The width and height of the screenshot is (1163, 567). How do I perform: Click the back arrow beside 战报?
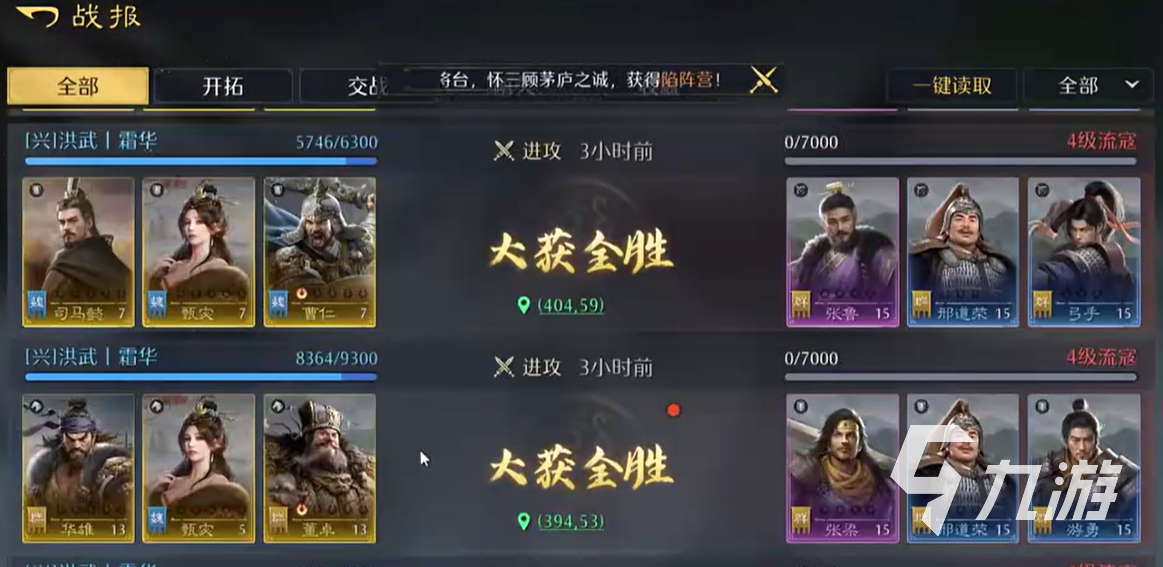click(x=38, y=16)
